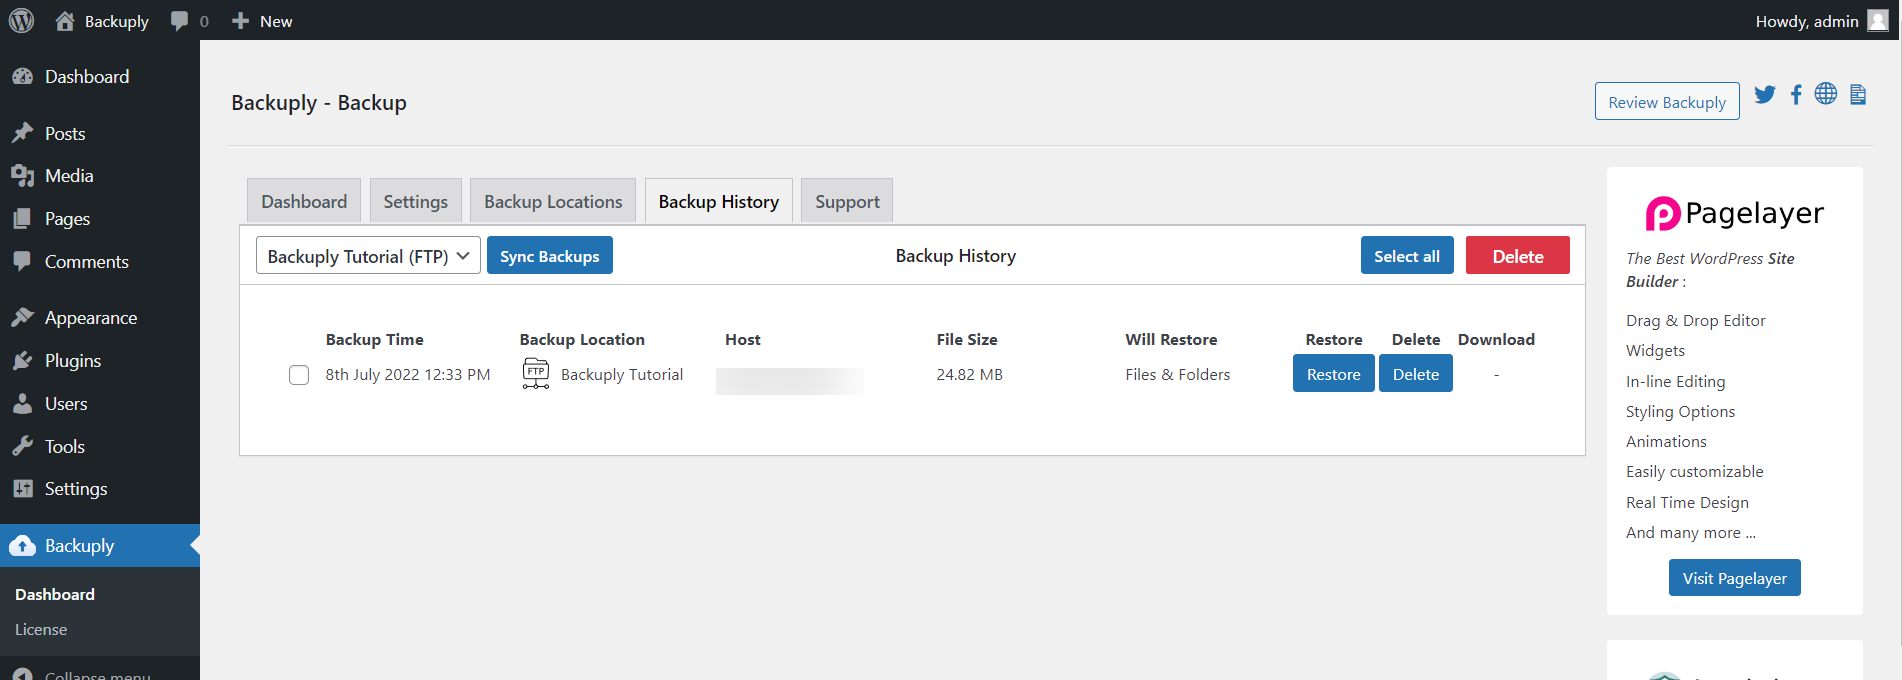Click the Backuply cloud icon in sidebar

(22, 546)
